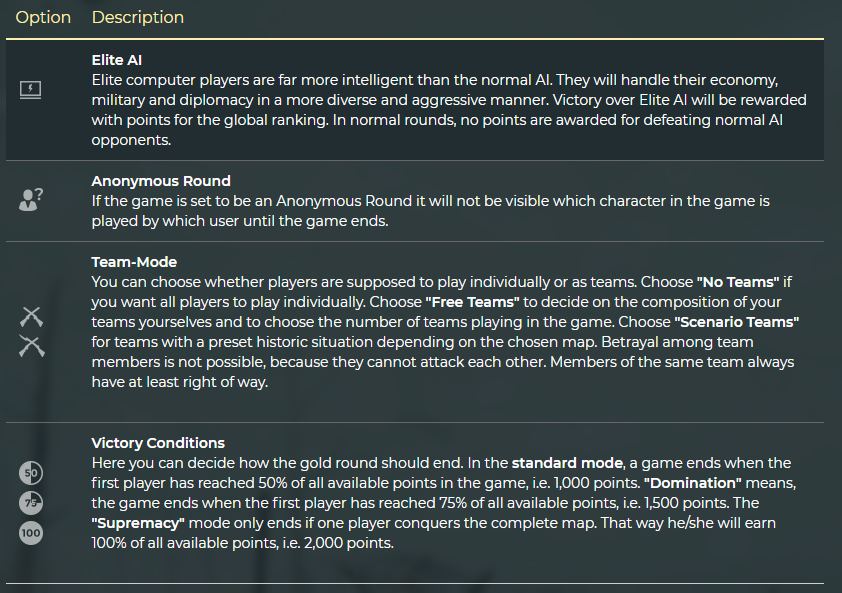Viewport: 842px width, 593px height.
Task: Click the Anonymous Round heading
Action: pyautogui.click(x=160, y=181)
